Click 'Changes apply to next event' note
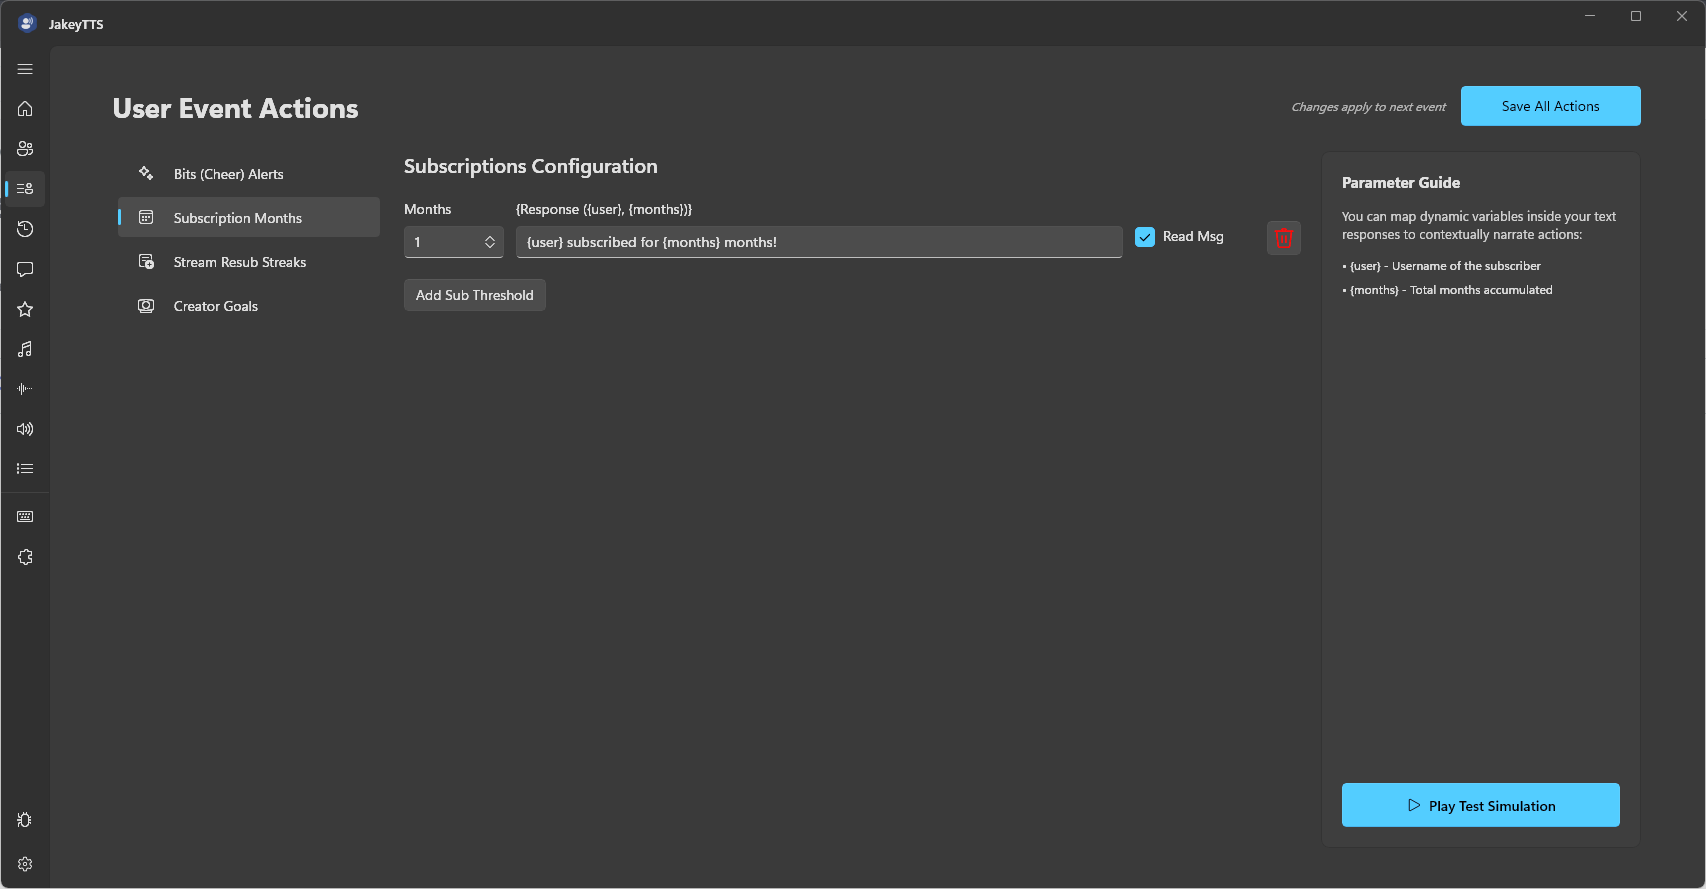The width and height of the screenshot is (1706, 889). 1369,107
